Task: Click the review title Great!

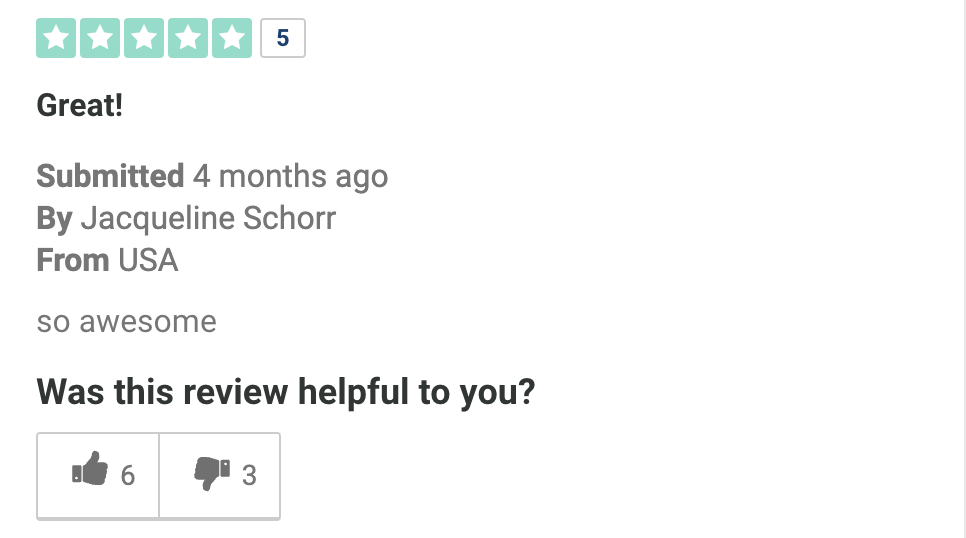Action: (x=79, y=105)
